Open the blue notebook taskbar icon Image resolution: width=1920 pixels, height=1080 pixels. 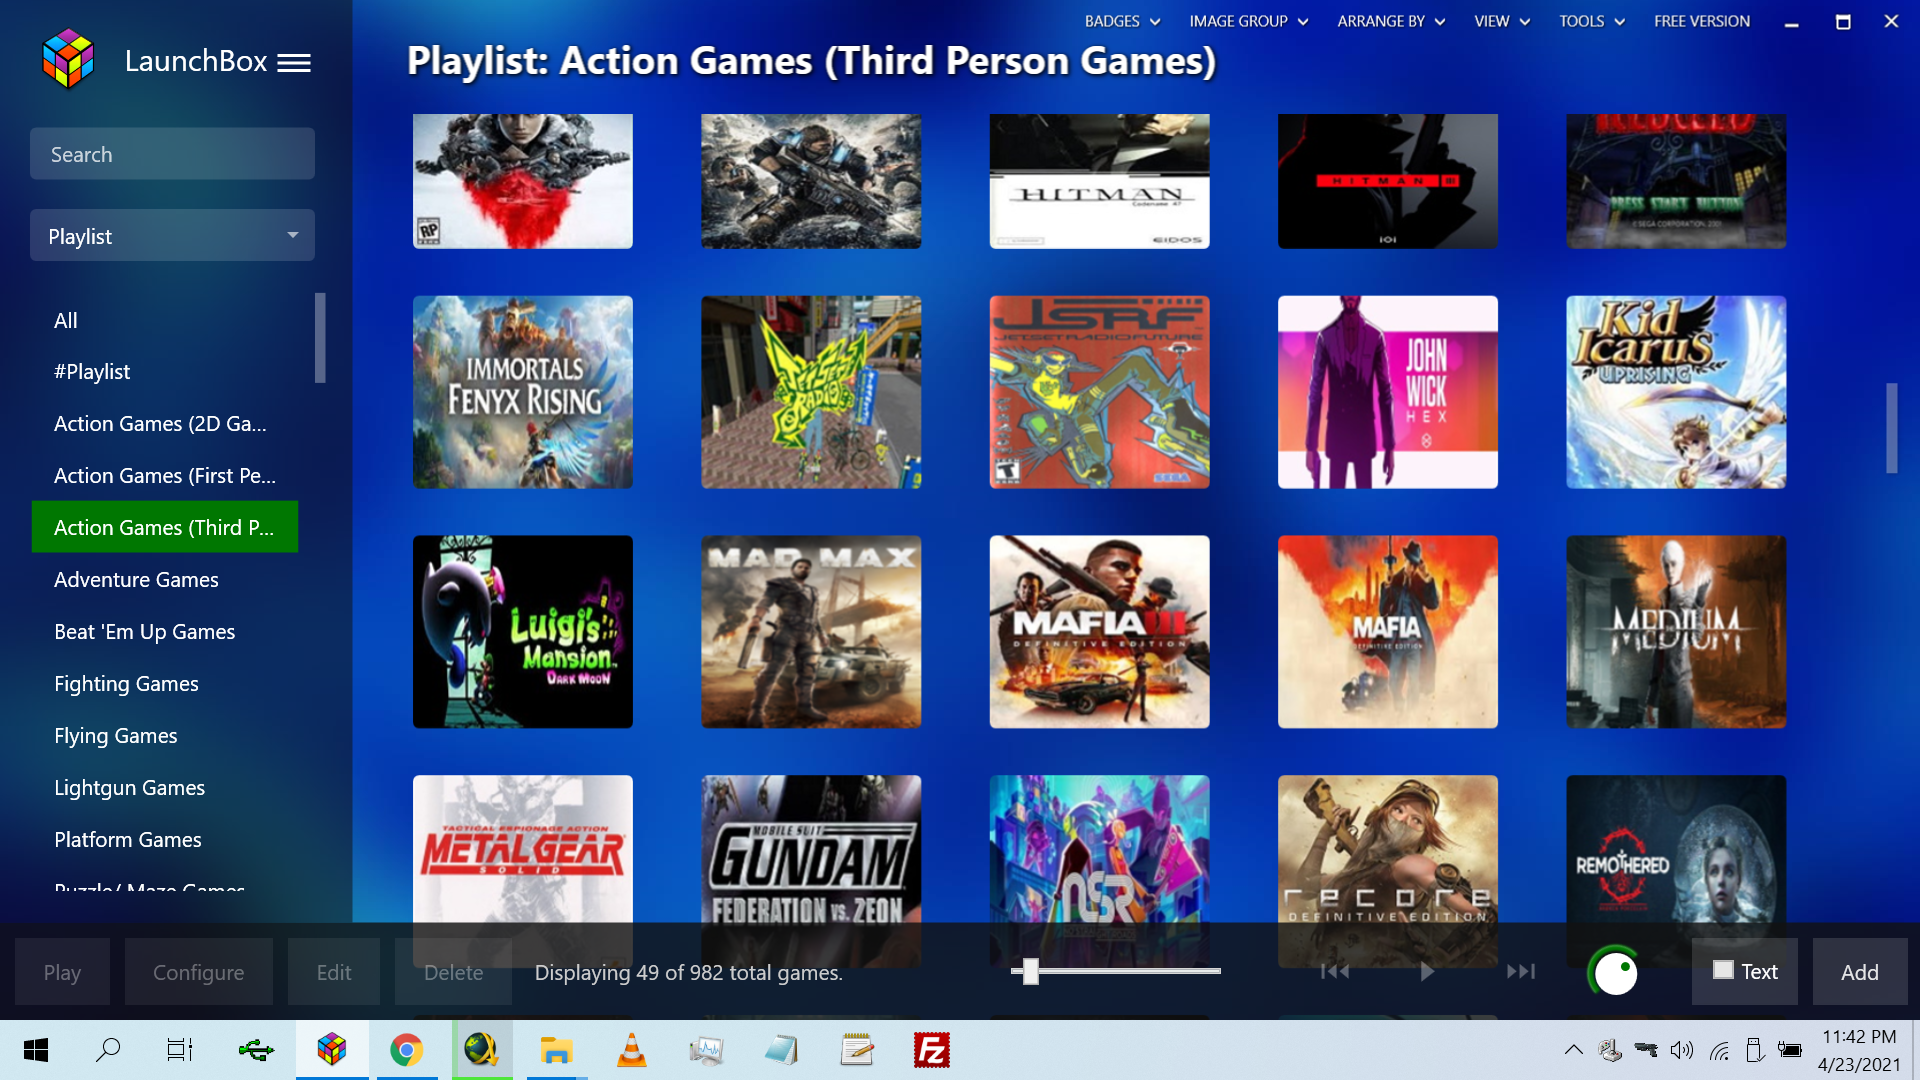(x=782, y=1050)
